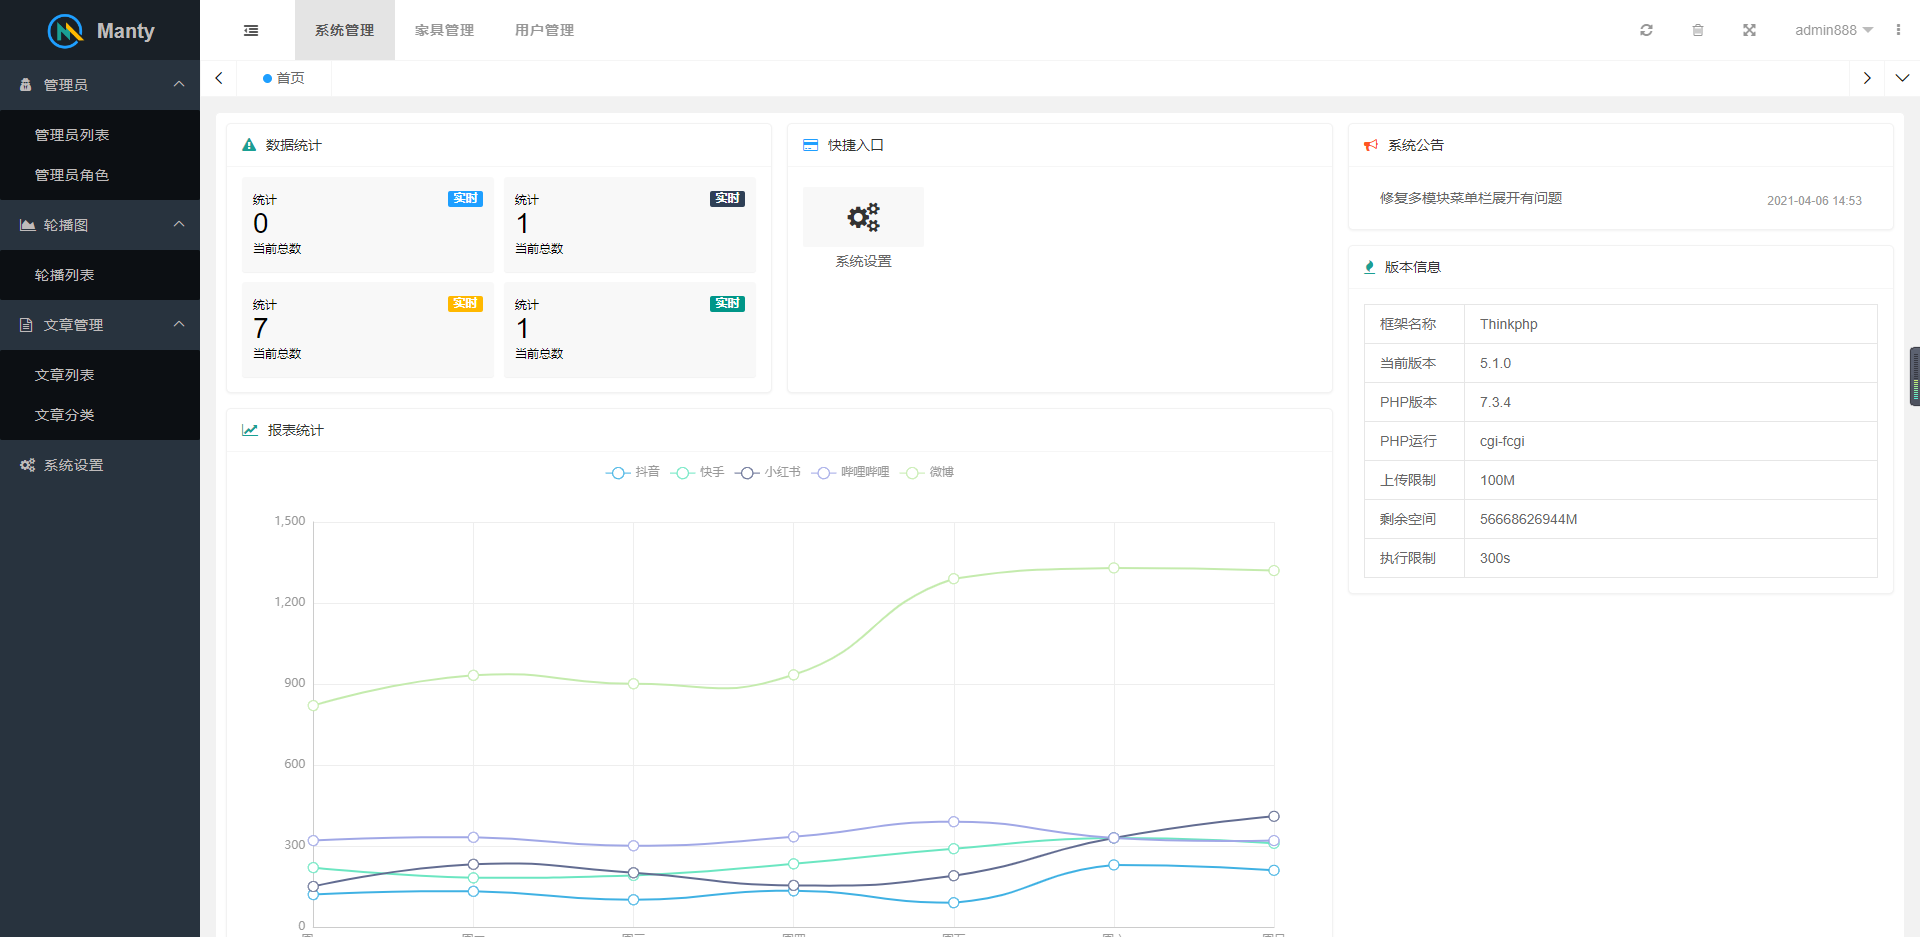Toggle 快手 series in chart legend
1920x937 pixels.
coord(697,472)
